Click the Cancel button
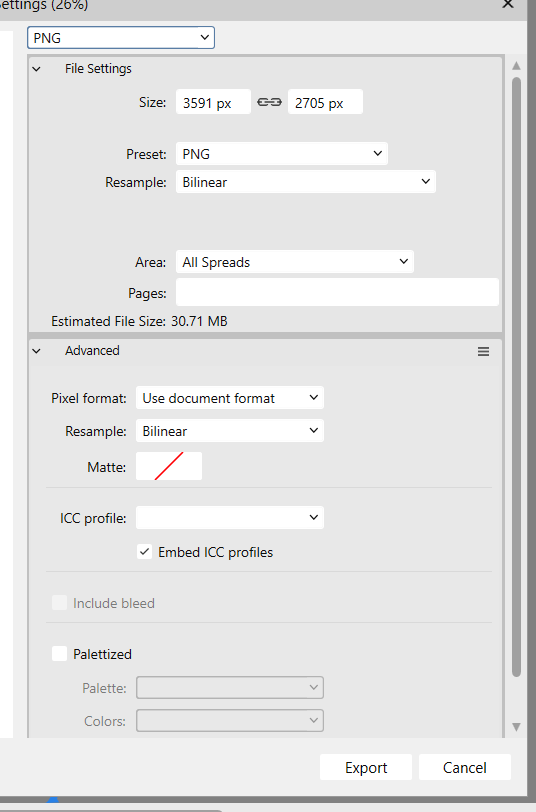The width and height of the screenshot is (536, 812). [465, 767]
